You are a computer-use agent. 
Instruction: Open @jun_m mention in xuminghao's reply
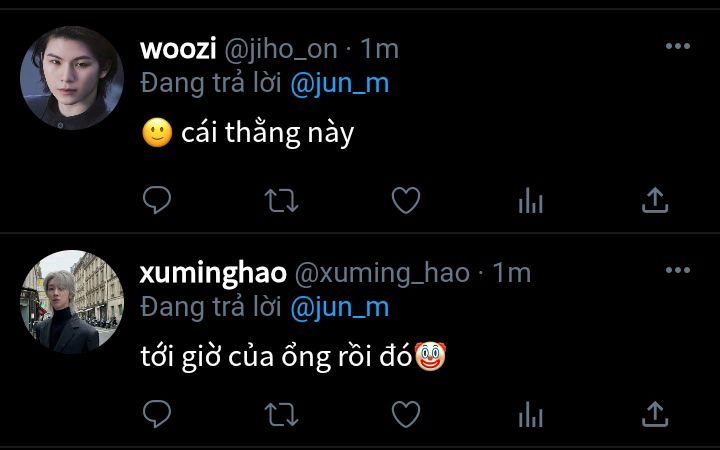click(340, 308)
